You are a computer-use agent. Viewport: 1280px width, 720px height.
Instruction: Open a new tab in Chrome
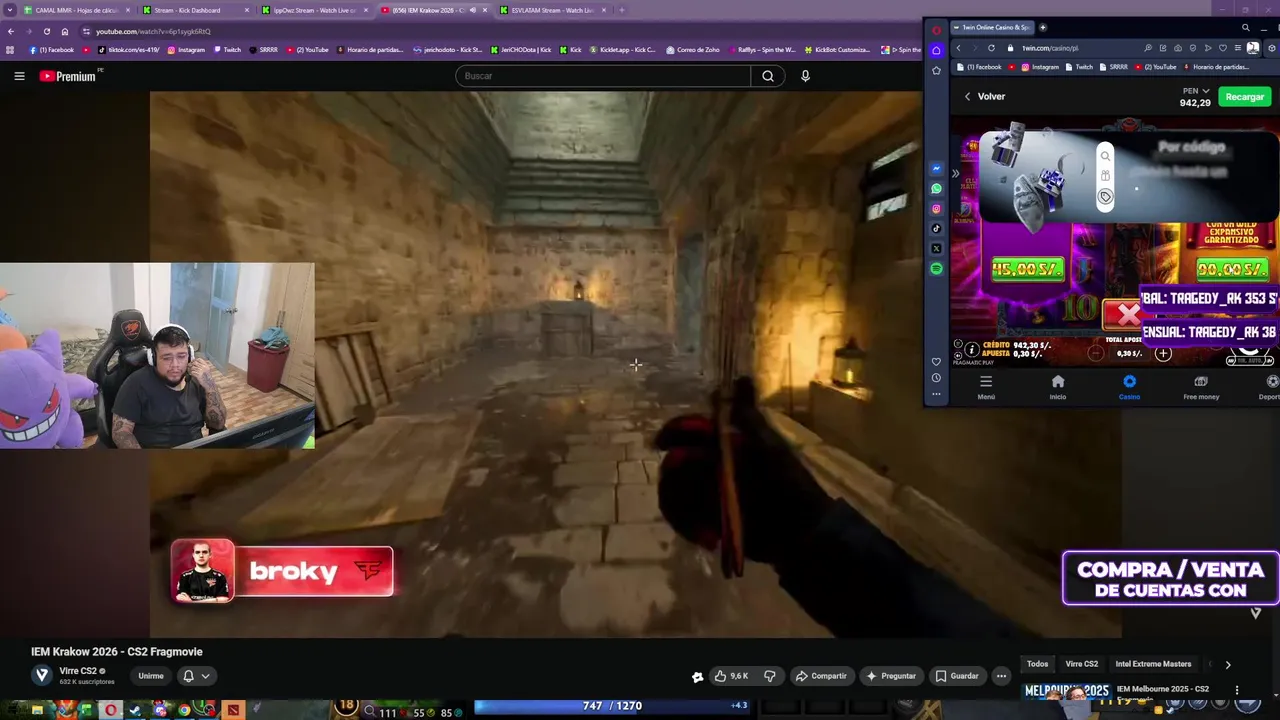coord(622,10)
